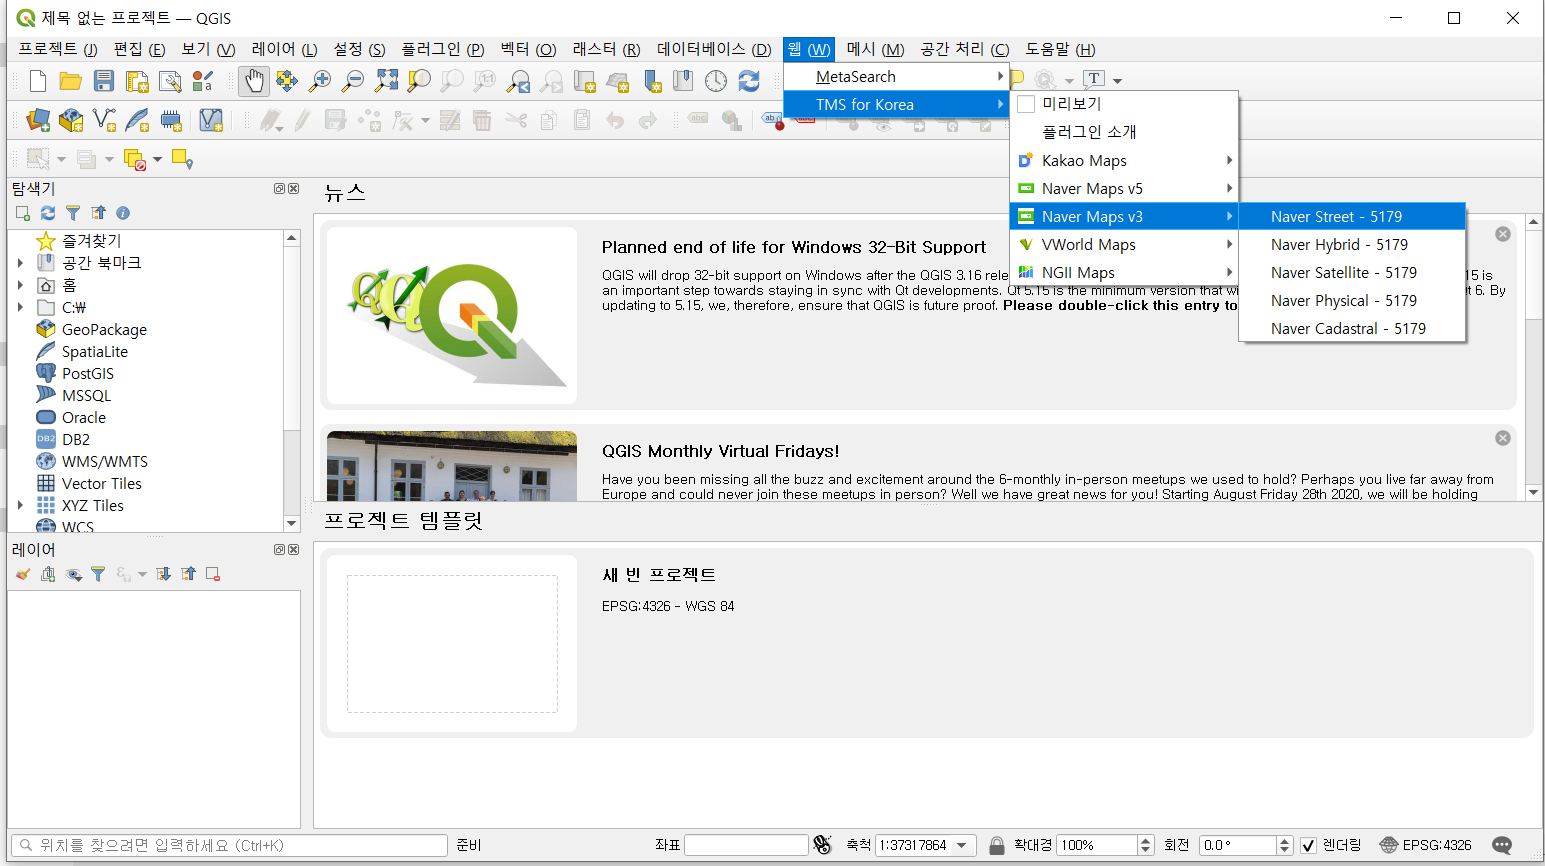Viewport: 1545px width, 866px height.
Task: Click the Zoom Full extent icon
Action: pyautogui.click(x=386, y=81)
